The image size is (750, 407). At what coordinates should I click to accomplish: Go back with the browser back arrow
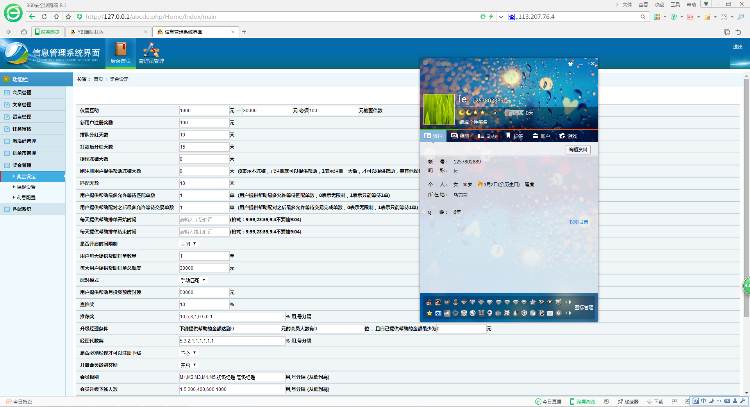(x=32, y=16)
